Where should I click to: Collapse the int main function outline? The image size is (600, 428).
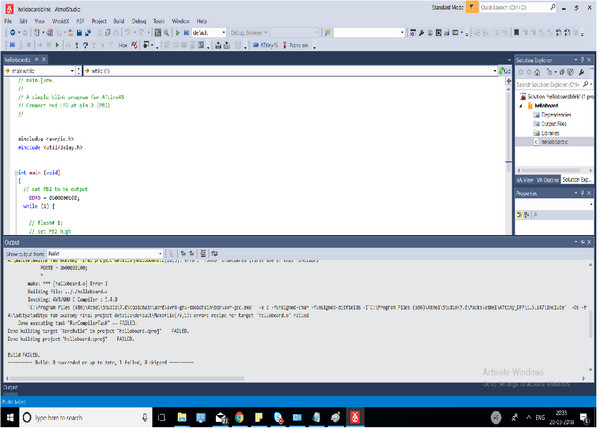click(x=16, y=173)
